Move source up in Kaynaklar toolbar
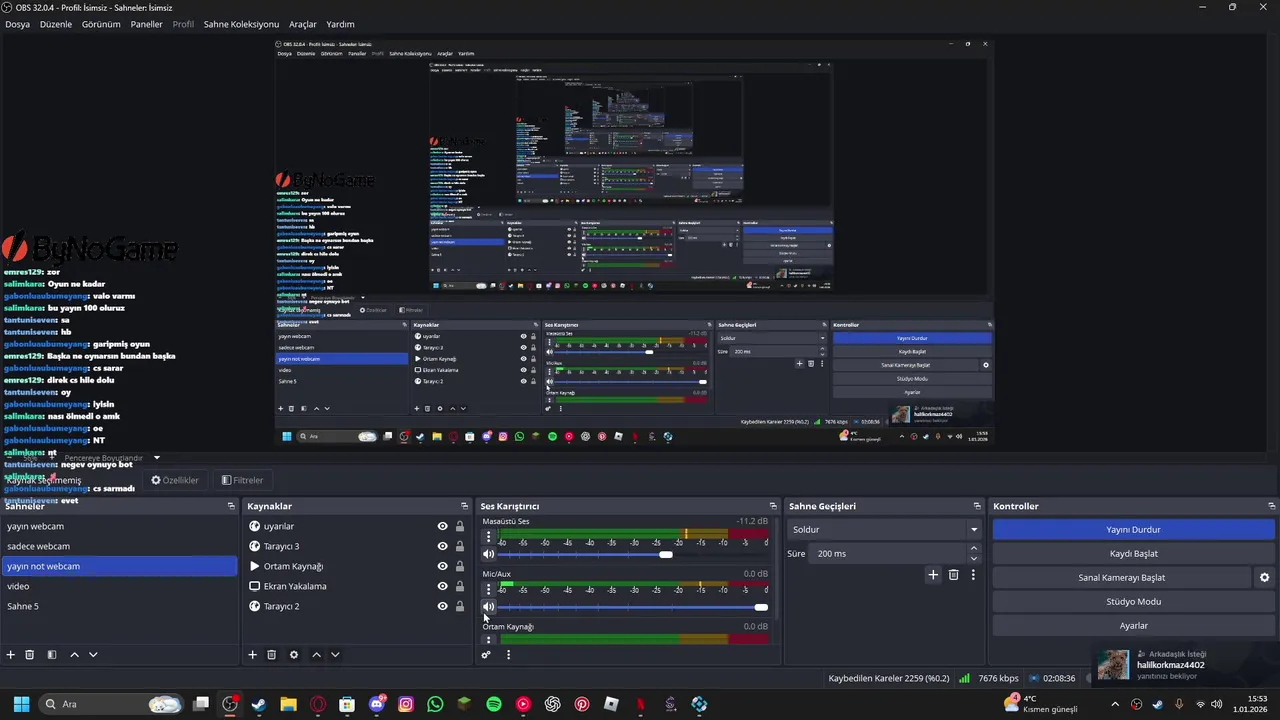 tap(316, 654)
